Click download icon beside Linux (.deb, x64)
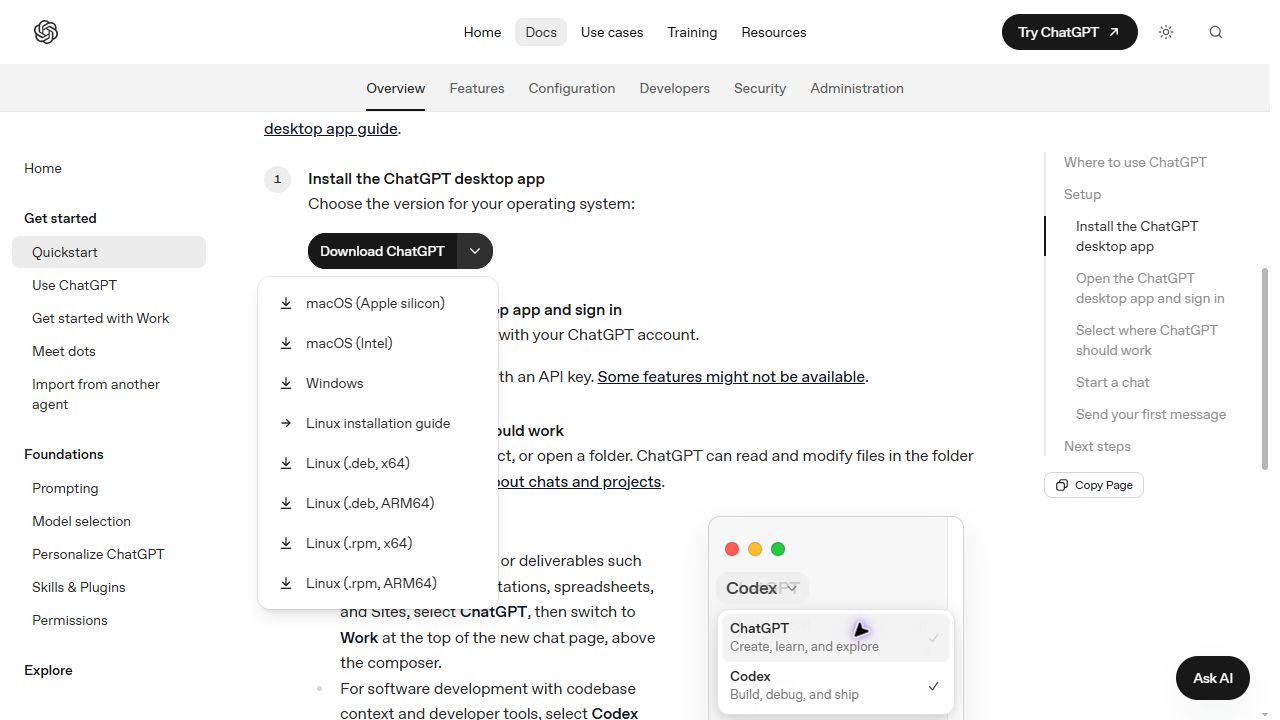Image resolution: width=1280 pixels, height=720 pixels. tap(286, 463)
